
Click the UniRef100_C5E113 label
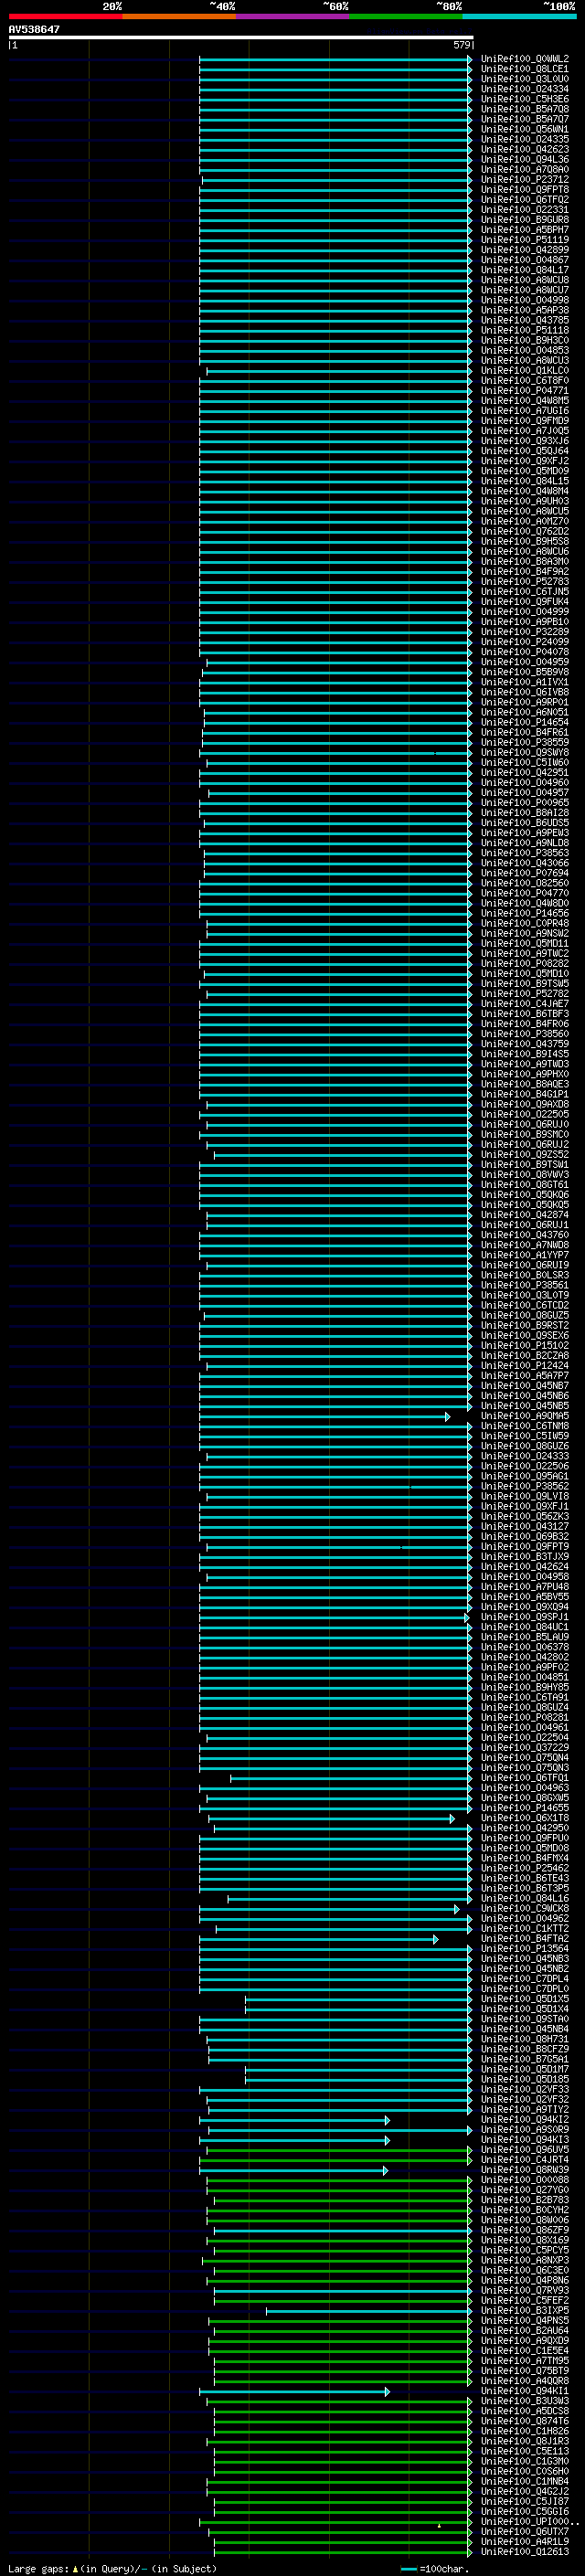click(x=525, y=2451)
